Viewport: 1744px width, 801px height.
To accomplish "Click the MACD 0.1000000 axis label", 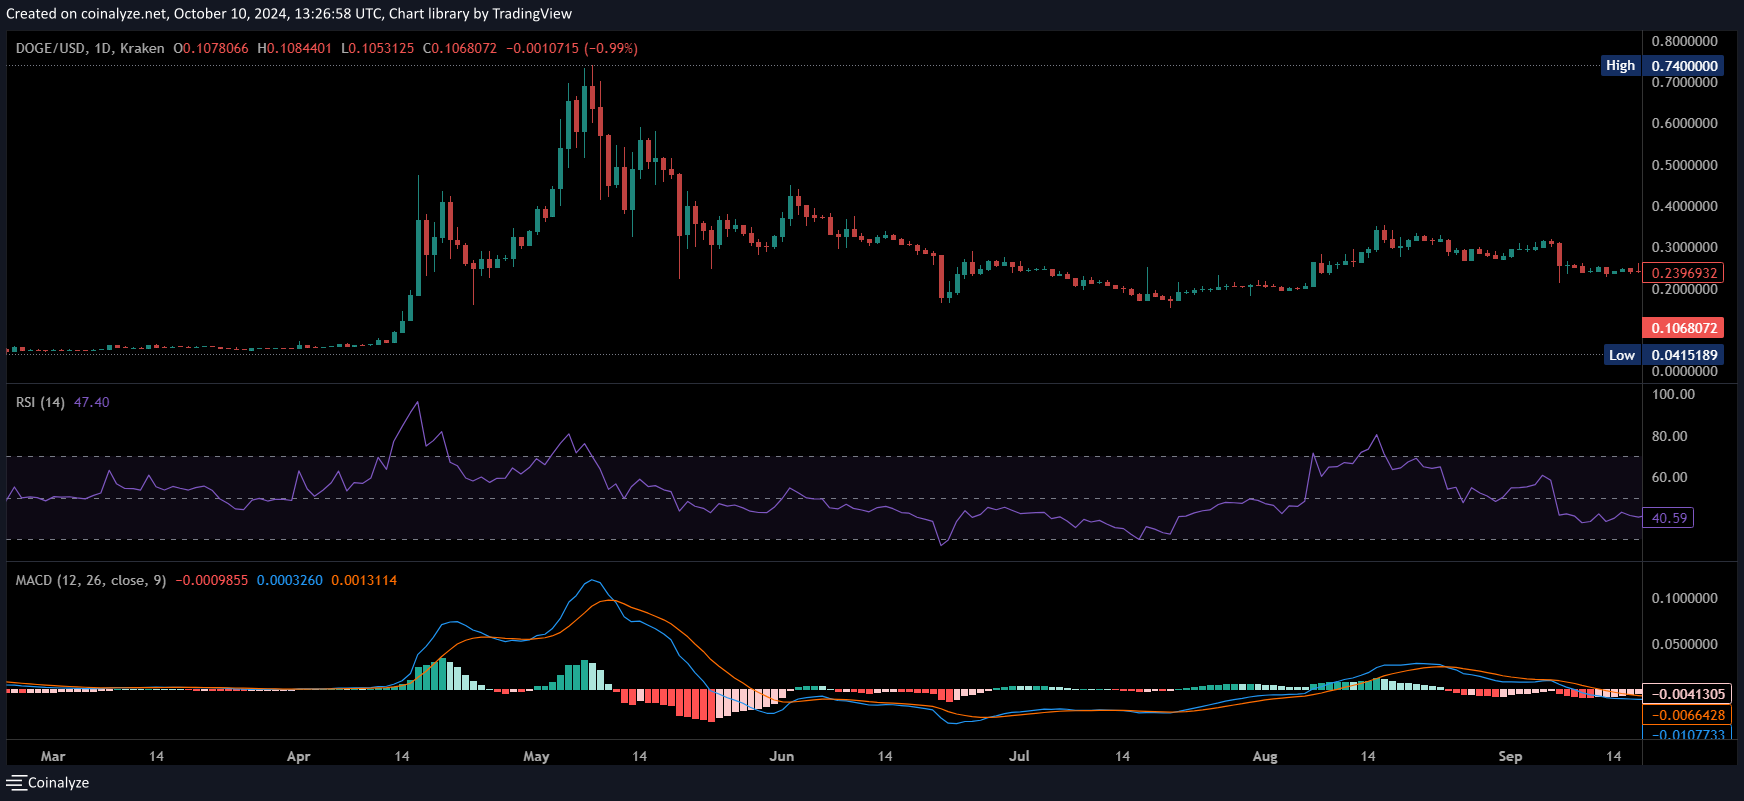I will tap(1684, 598).
